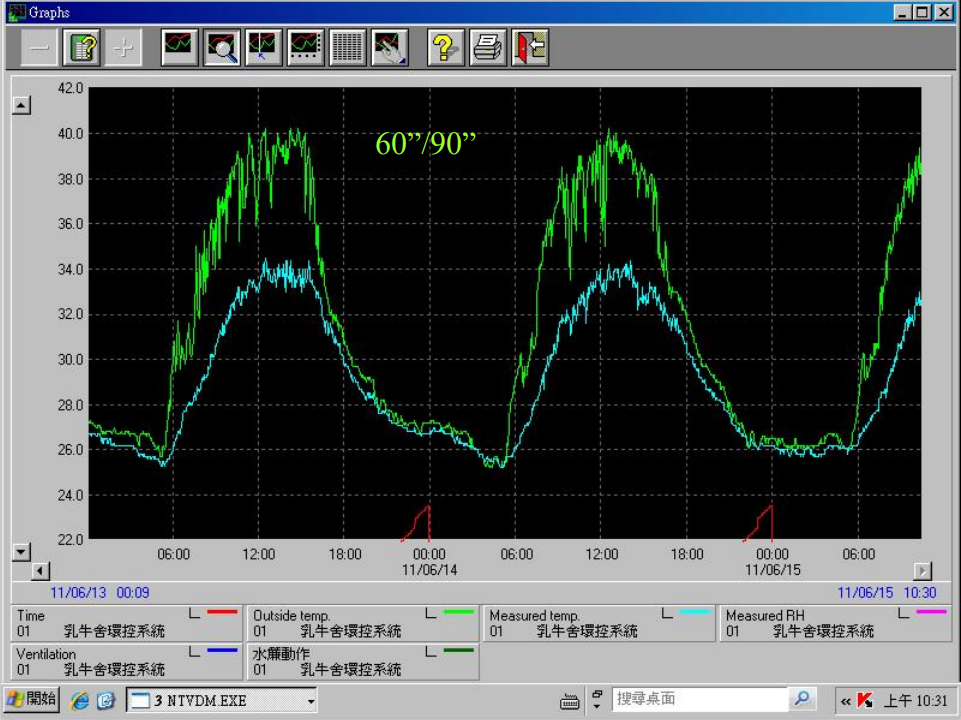Print the graph using printer icon
The width and height of the screenshot is (961, 720).
488,47
